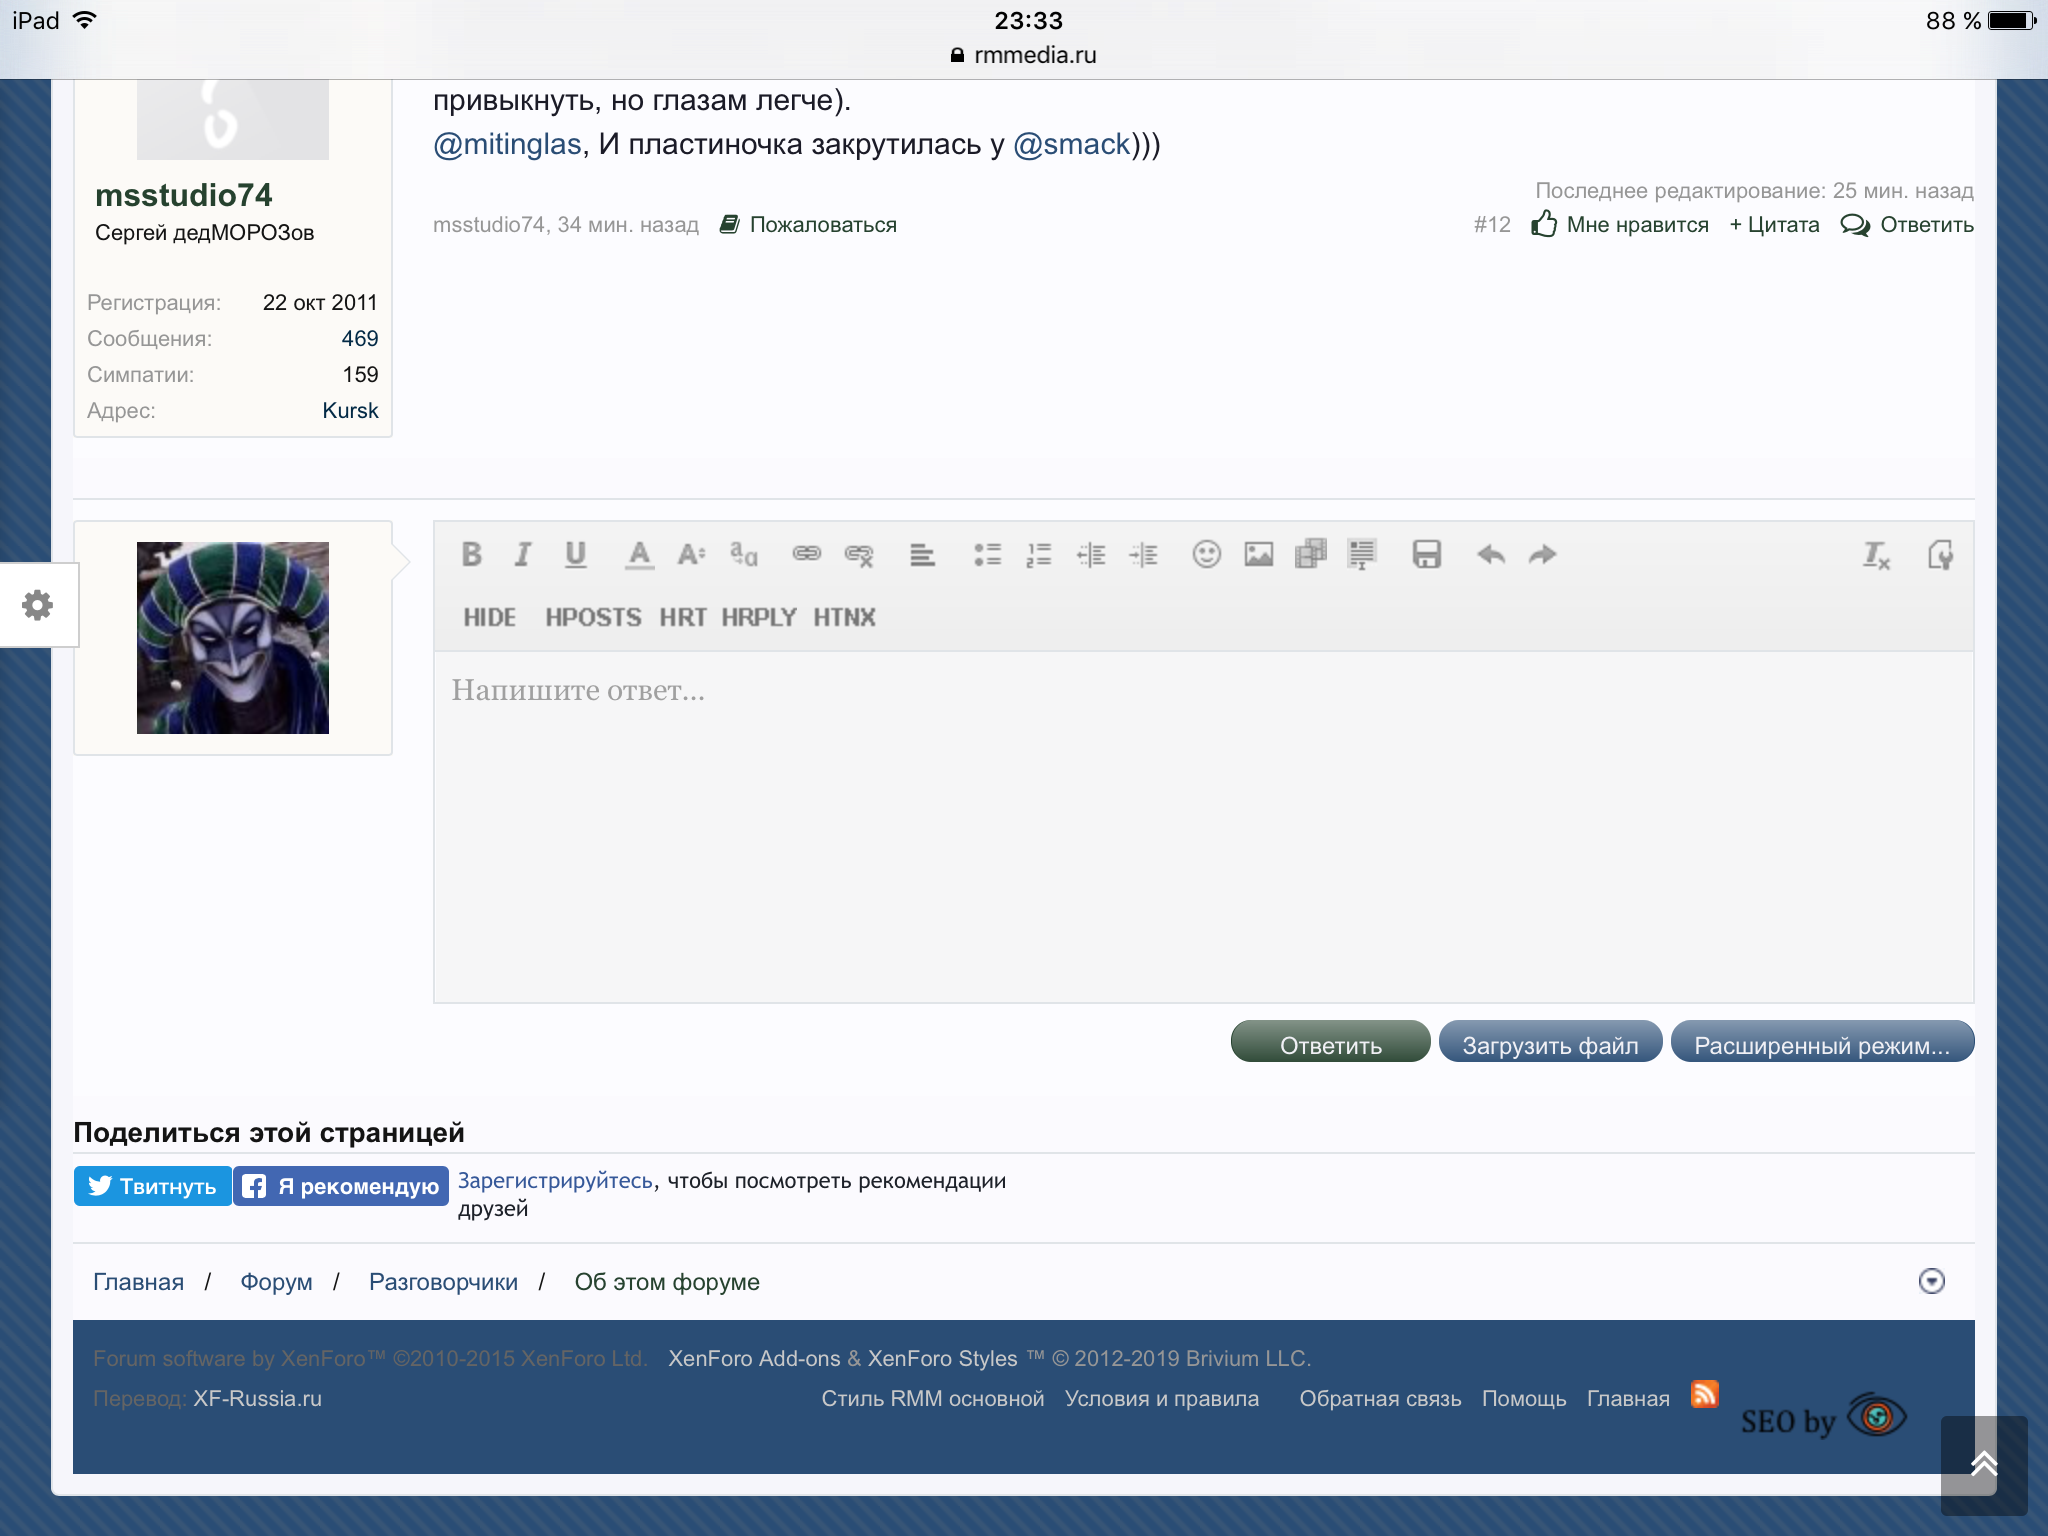This screenshot has width=2048, height=1536.
Task: Insert a link with the chain icon
Action: [x=806, y=554]
